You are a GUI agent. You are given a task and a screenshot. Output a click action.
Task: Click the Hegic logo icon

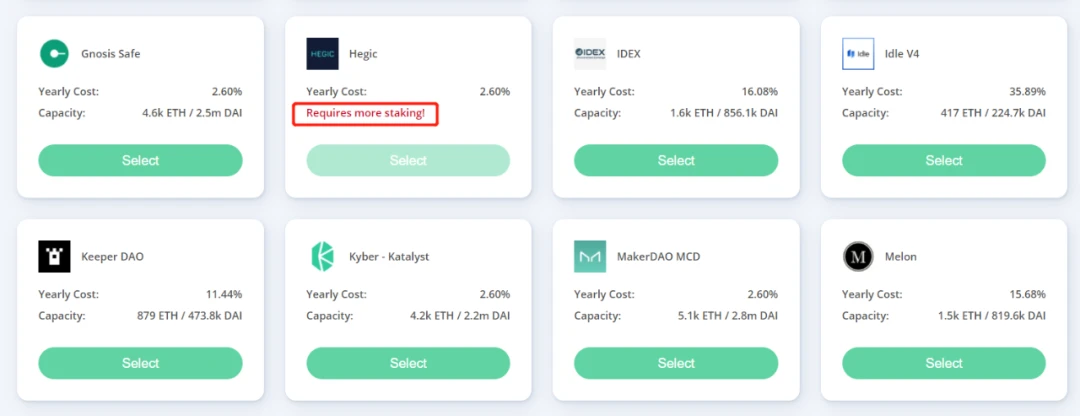click(322, 54)
